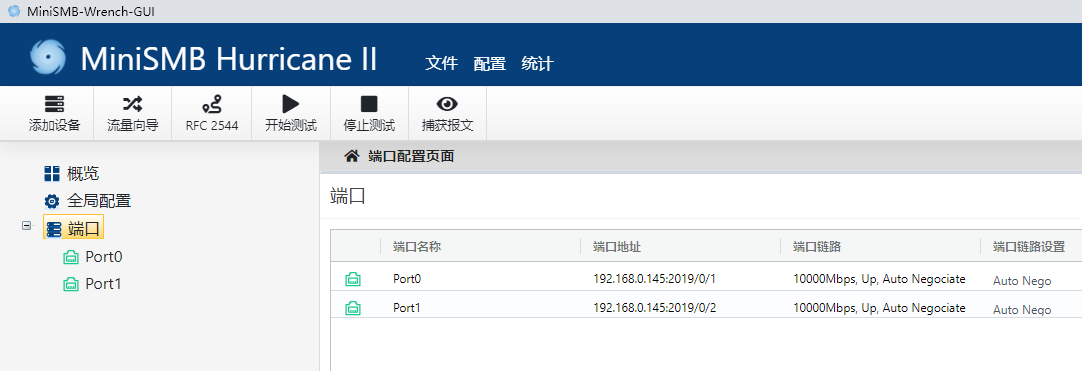This screenshot has width=1082, height=371.
Task: Click the 端口 section heading
Action: pos(348,196)
